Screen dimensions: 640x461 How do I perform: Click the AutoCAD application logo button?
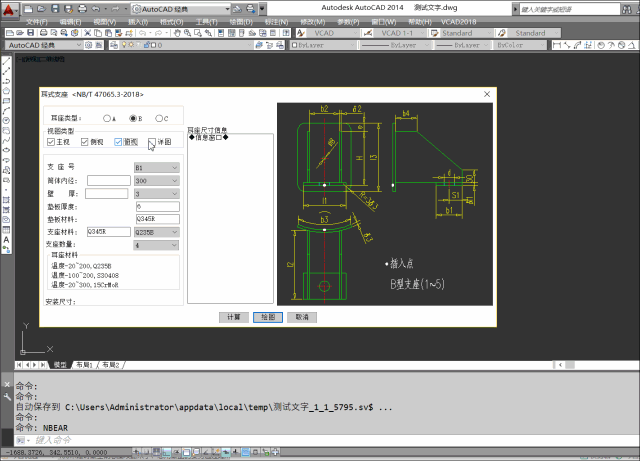tap(11, 8)
